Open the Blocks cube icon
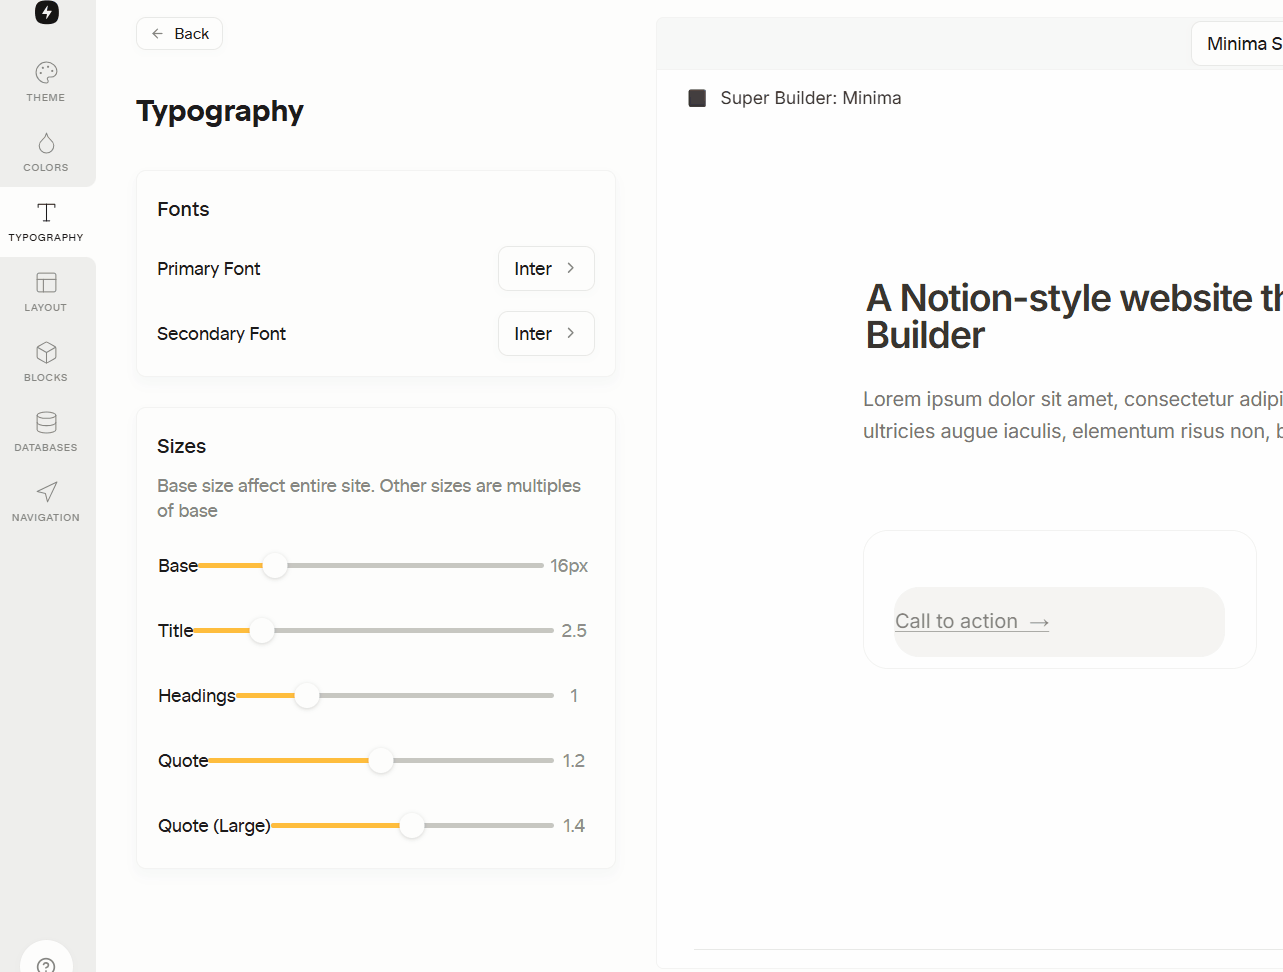Viewport: 1283px width, 972px height. click(x=46, y=352)
